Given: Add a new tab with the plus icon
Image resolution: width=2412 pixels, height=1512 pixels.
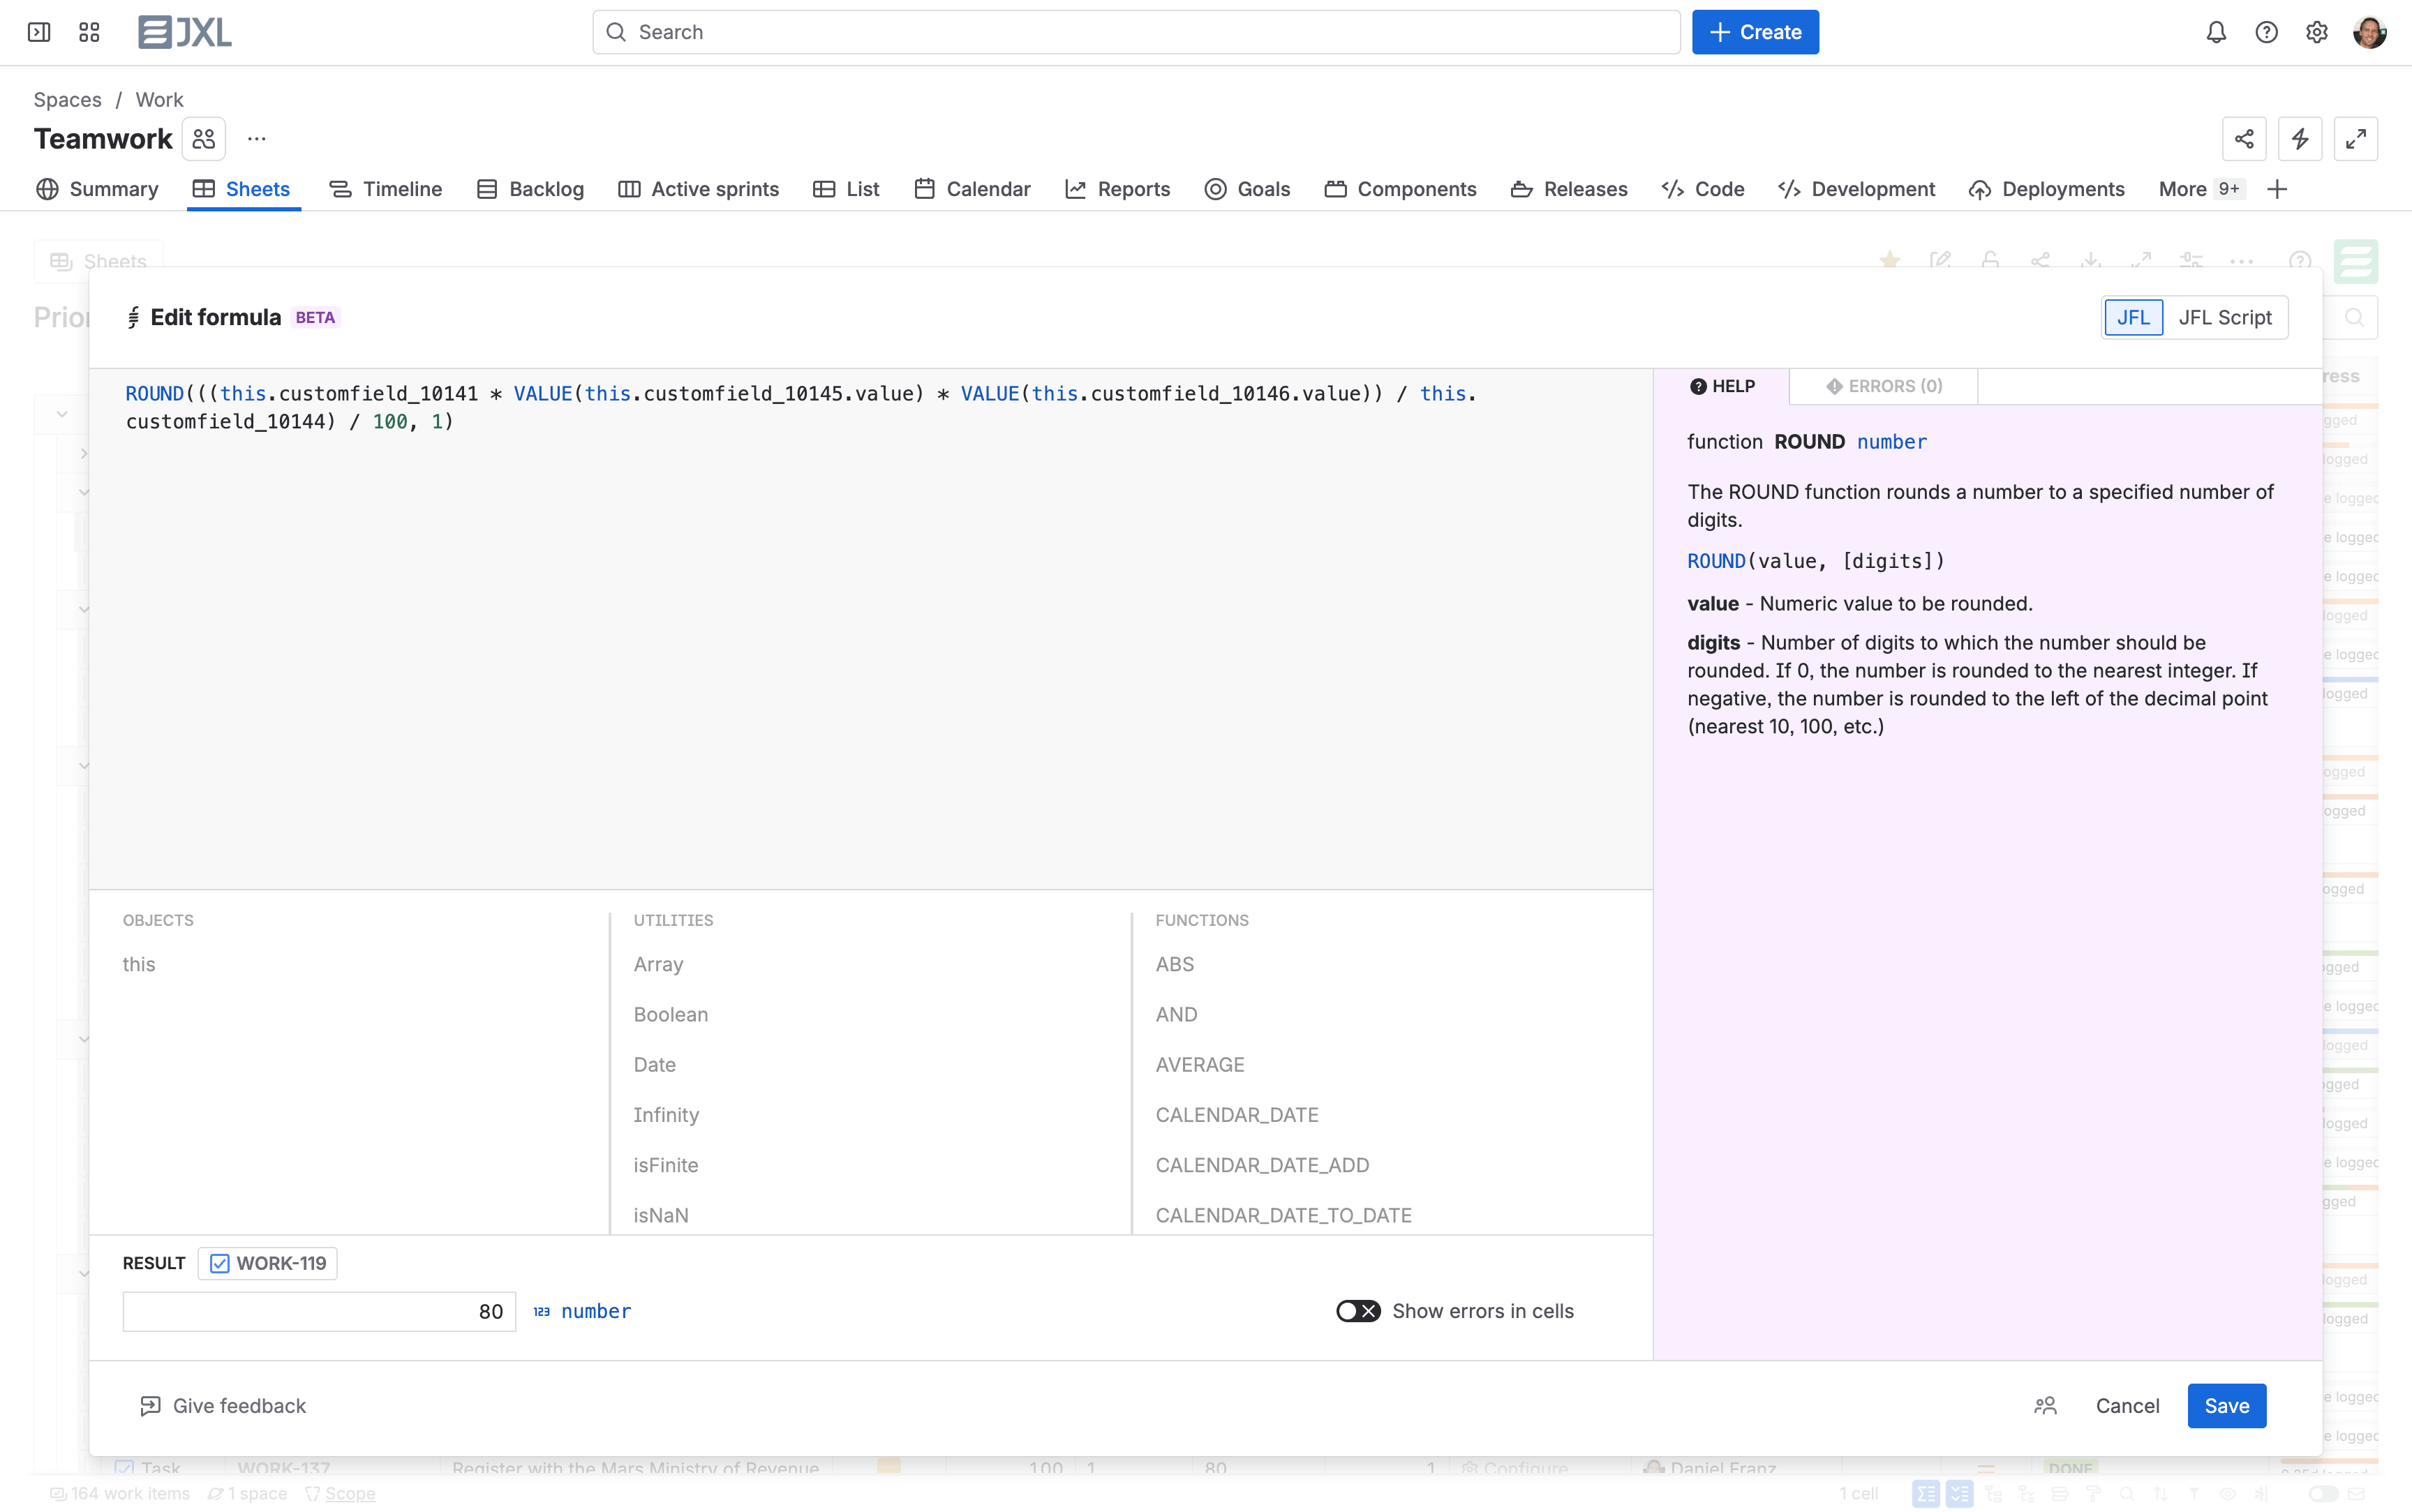Looking at the screenshot, I should point(2278,189).
